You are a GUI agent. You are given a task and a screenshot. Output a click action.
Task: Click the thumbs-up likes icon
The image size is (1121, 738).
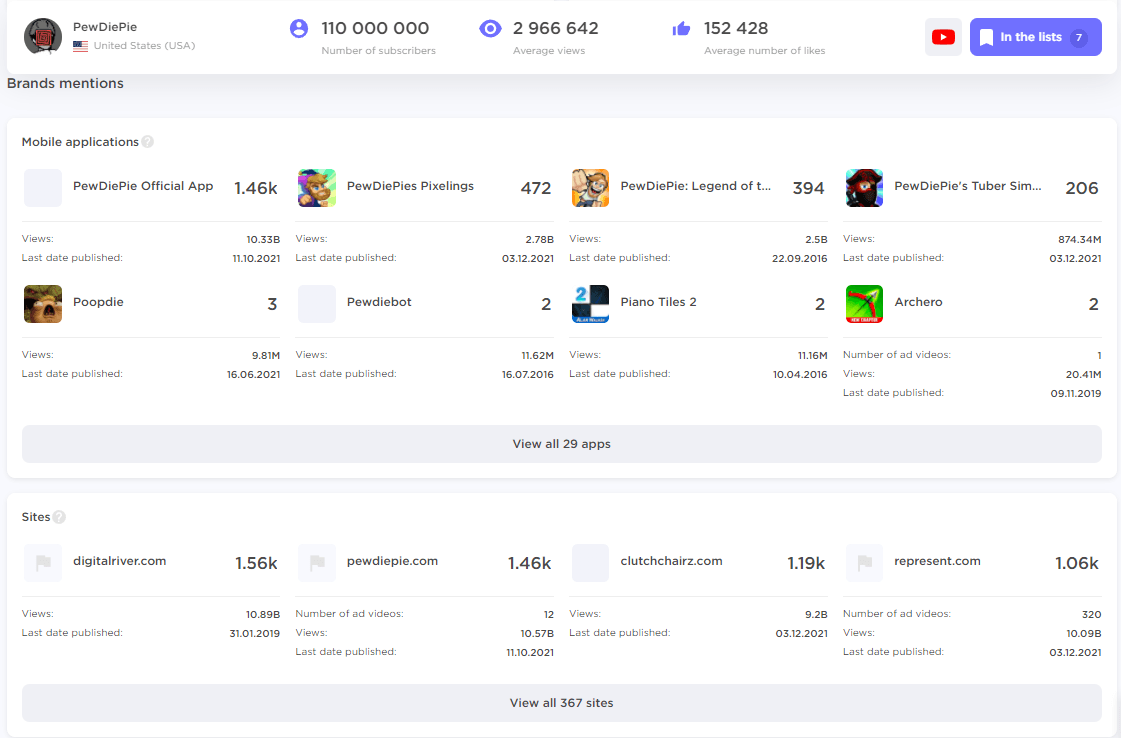tap(681, 29)
